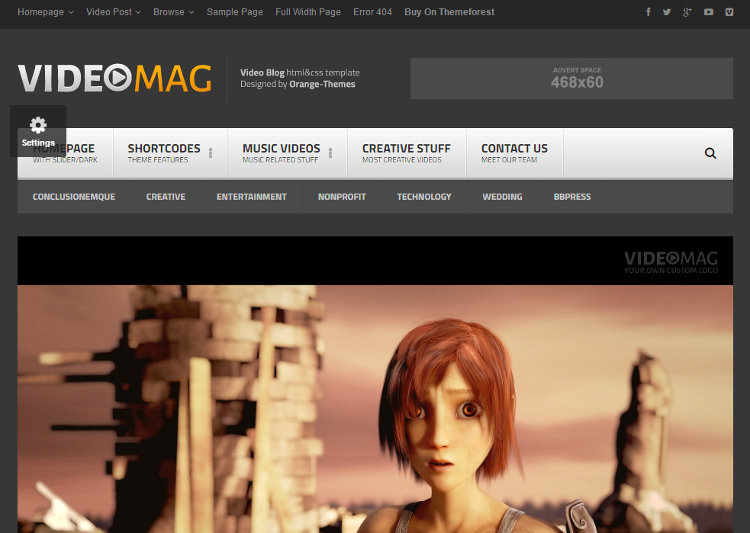Image resolution: width=750 pixels, height=533 pixels.
Task: Open Technology category
Action: click(424, 197)
